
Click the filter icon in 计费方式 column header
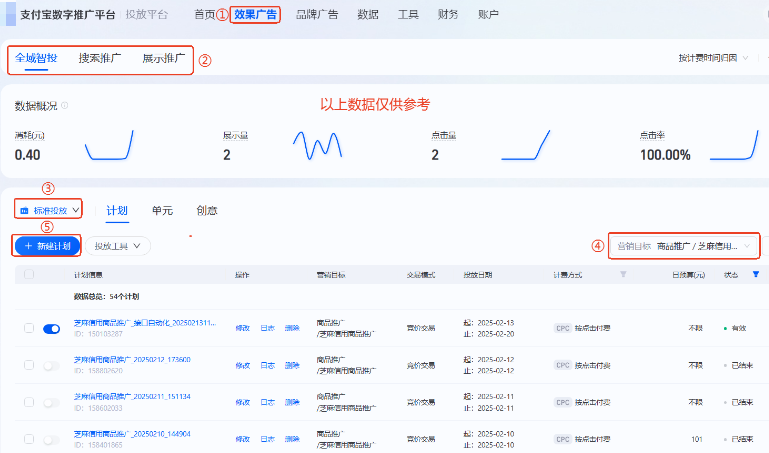(x=623, y=275)
